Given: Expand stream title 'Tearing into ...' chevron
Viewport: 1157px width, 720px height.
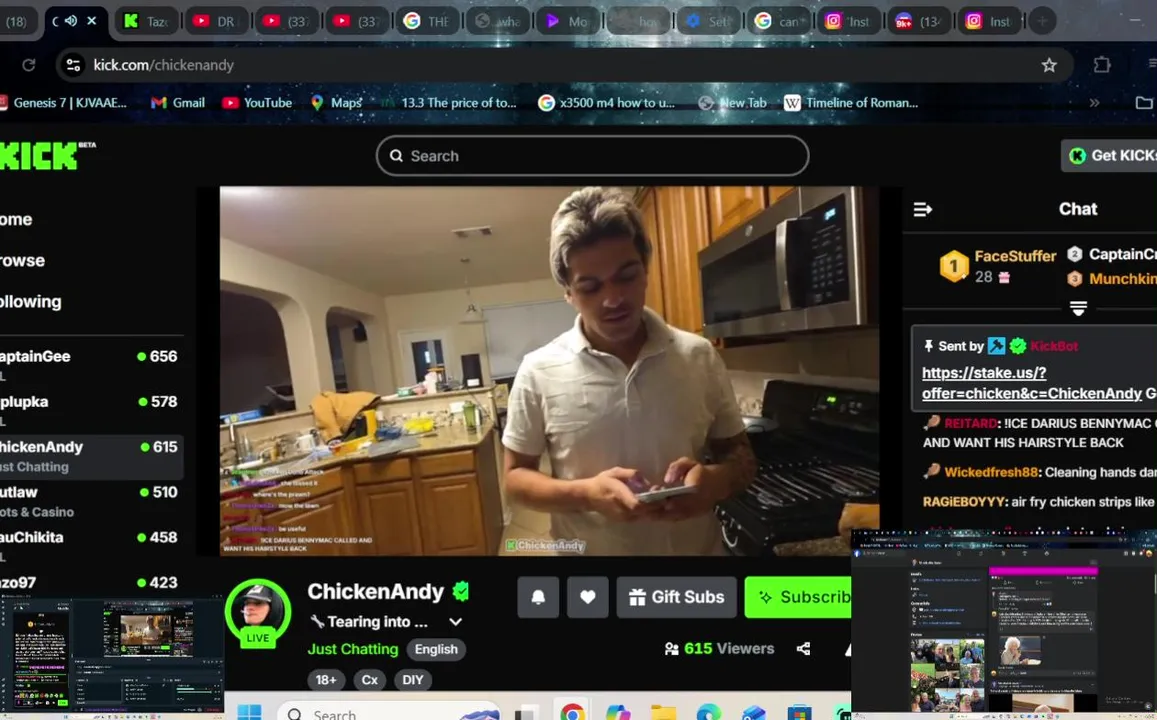Looking at the screenshot, I should [455, 622].
